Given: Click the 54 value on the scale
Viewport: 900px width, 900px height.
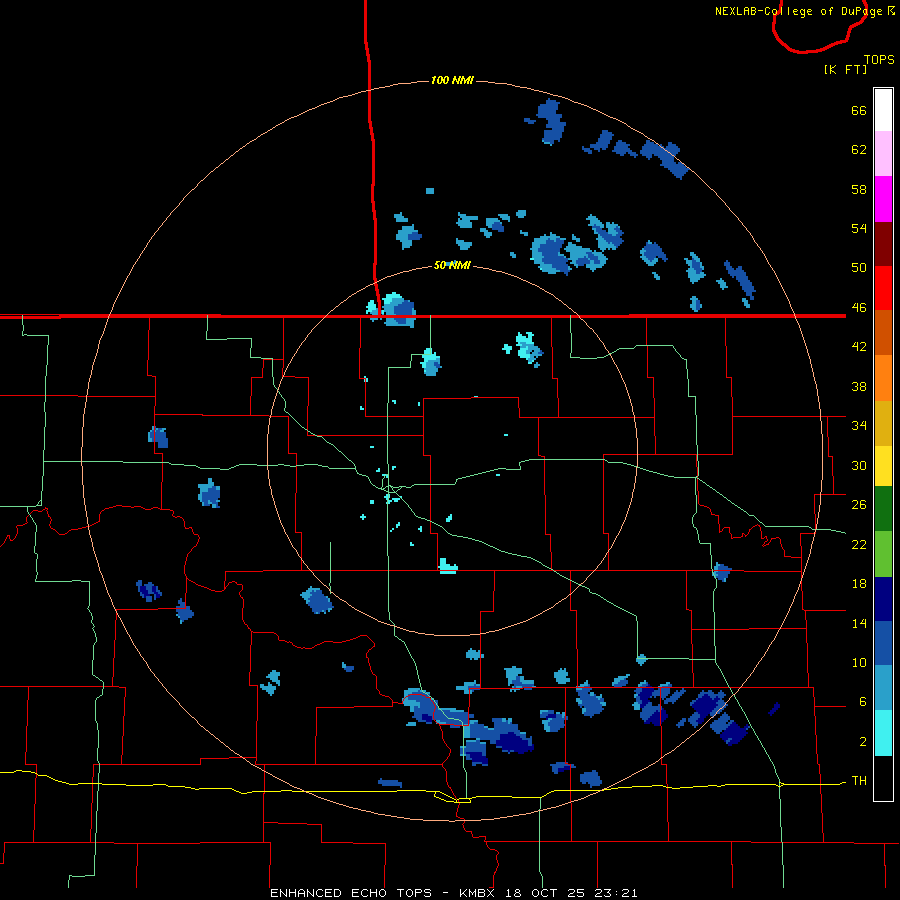Looking at the screenshot, I should [859, 228].
